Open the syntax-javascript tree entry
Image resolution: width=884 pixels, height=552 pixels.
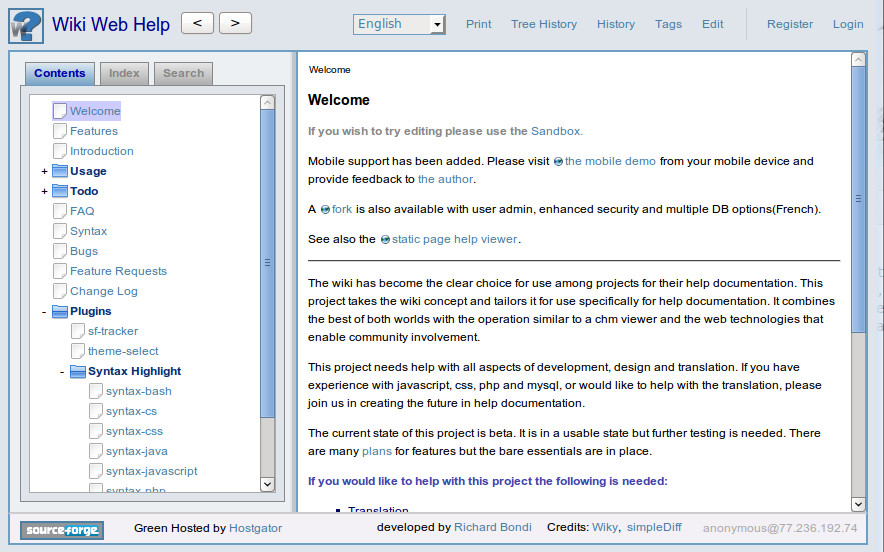point(152,471)
